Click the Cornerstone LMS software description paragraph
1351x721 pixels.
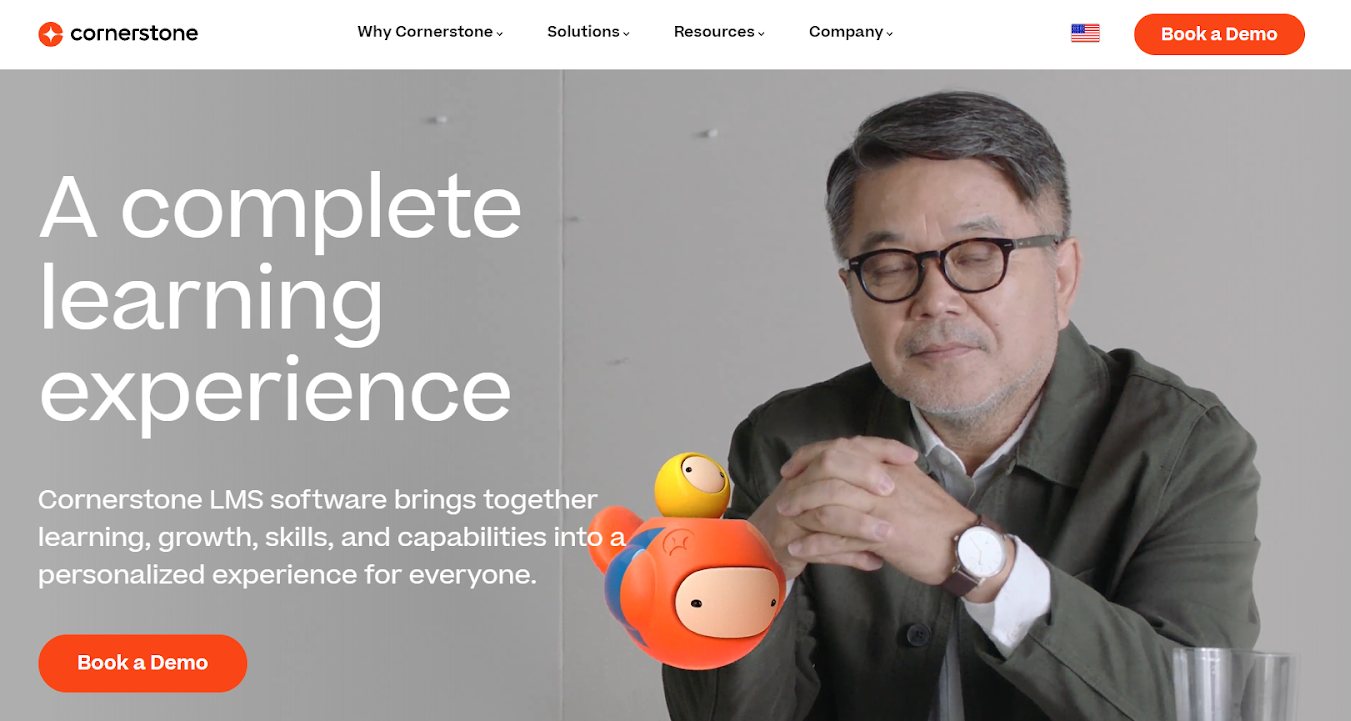click(x=332, y=537)
